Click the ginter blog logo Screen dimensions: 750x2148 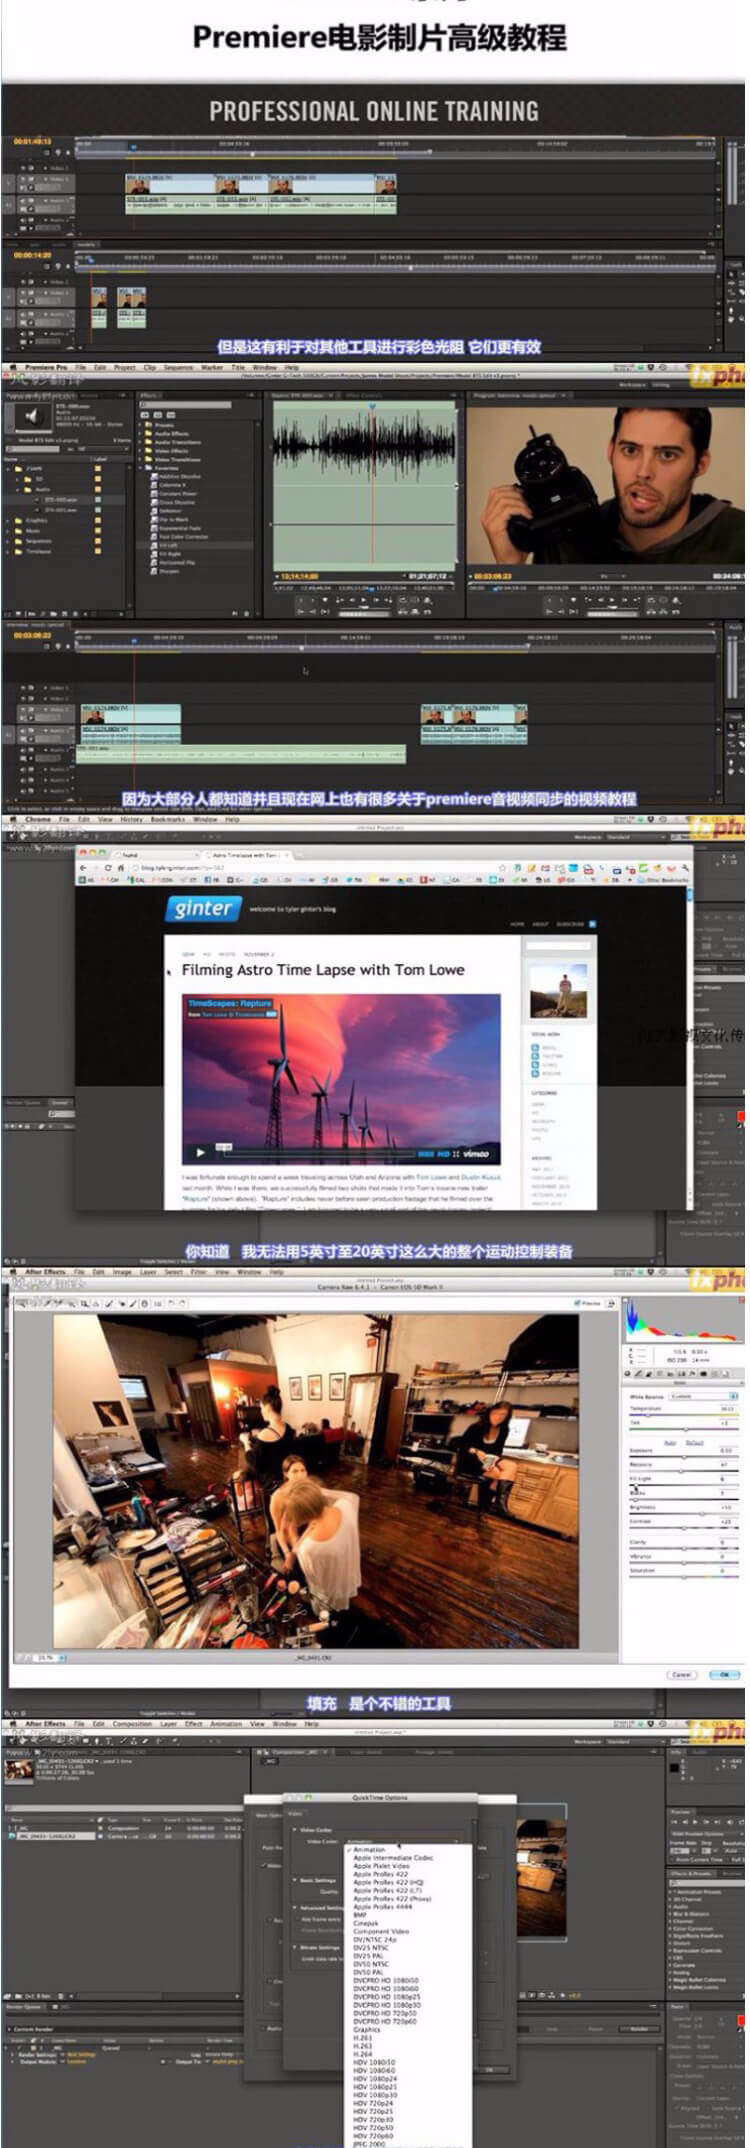(x=204, y=907)
